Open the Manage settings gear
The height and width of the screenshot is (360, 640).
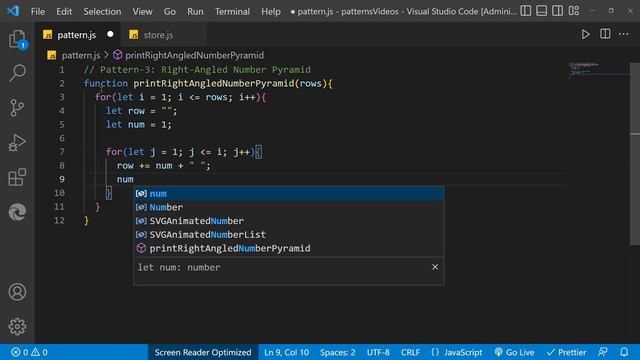click(17, 327)
